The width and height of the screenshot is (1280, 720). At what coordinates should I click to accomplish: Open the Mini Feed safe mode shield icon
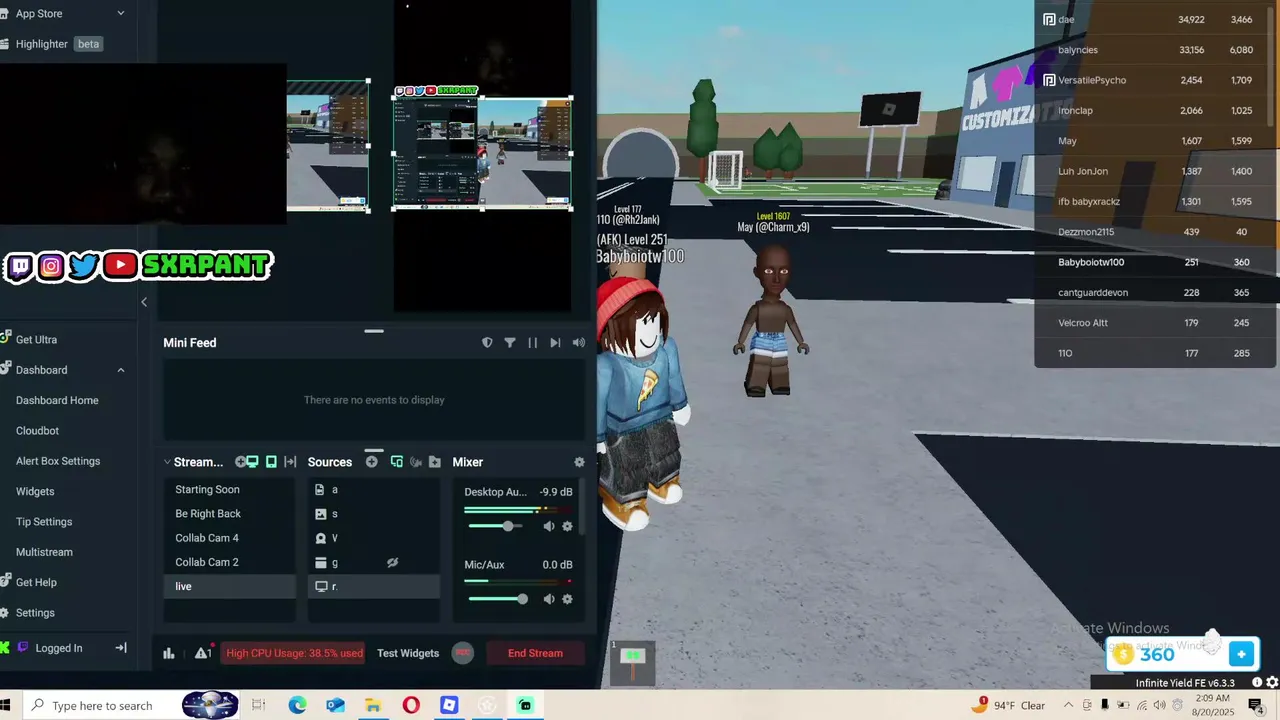(x=487, y=343)
